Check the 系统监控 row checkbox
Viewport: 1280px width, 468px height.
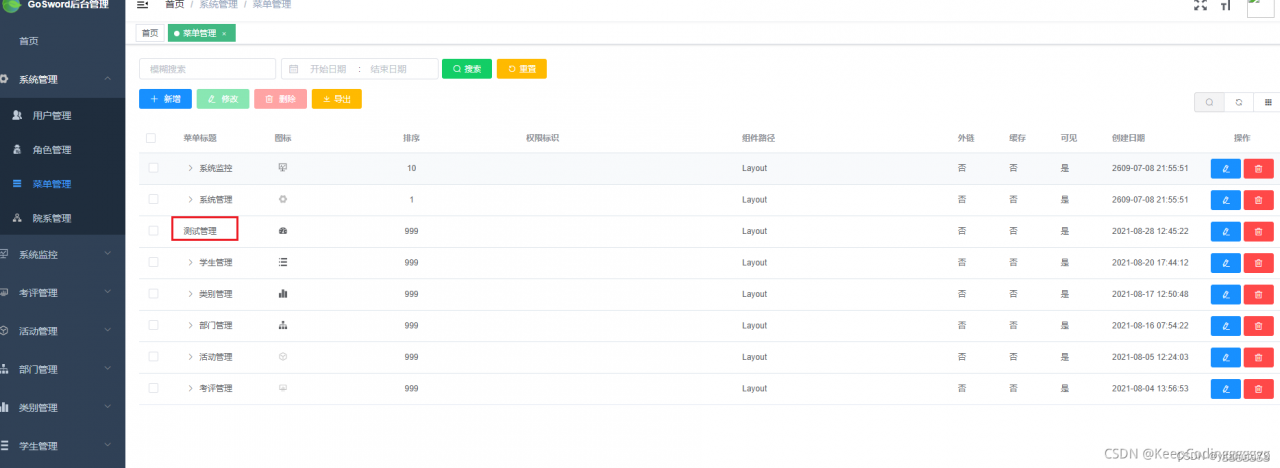point(153,168)
